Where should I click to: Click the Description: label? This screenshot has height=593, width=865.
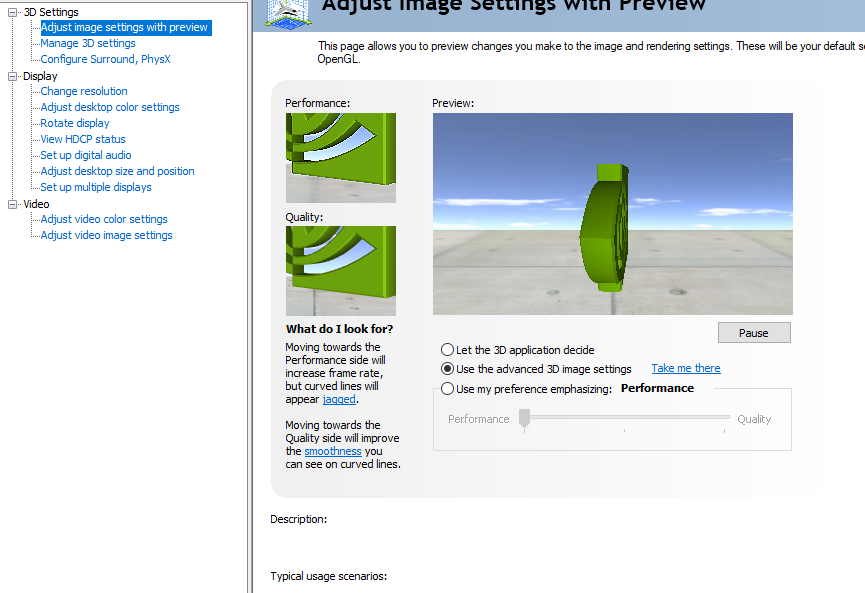coord(298,519)
